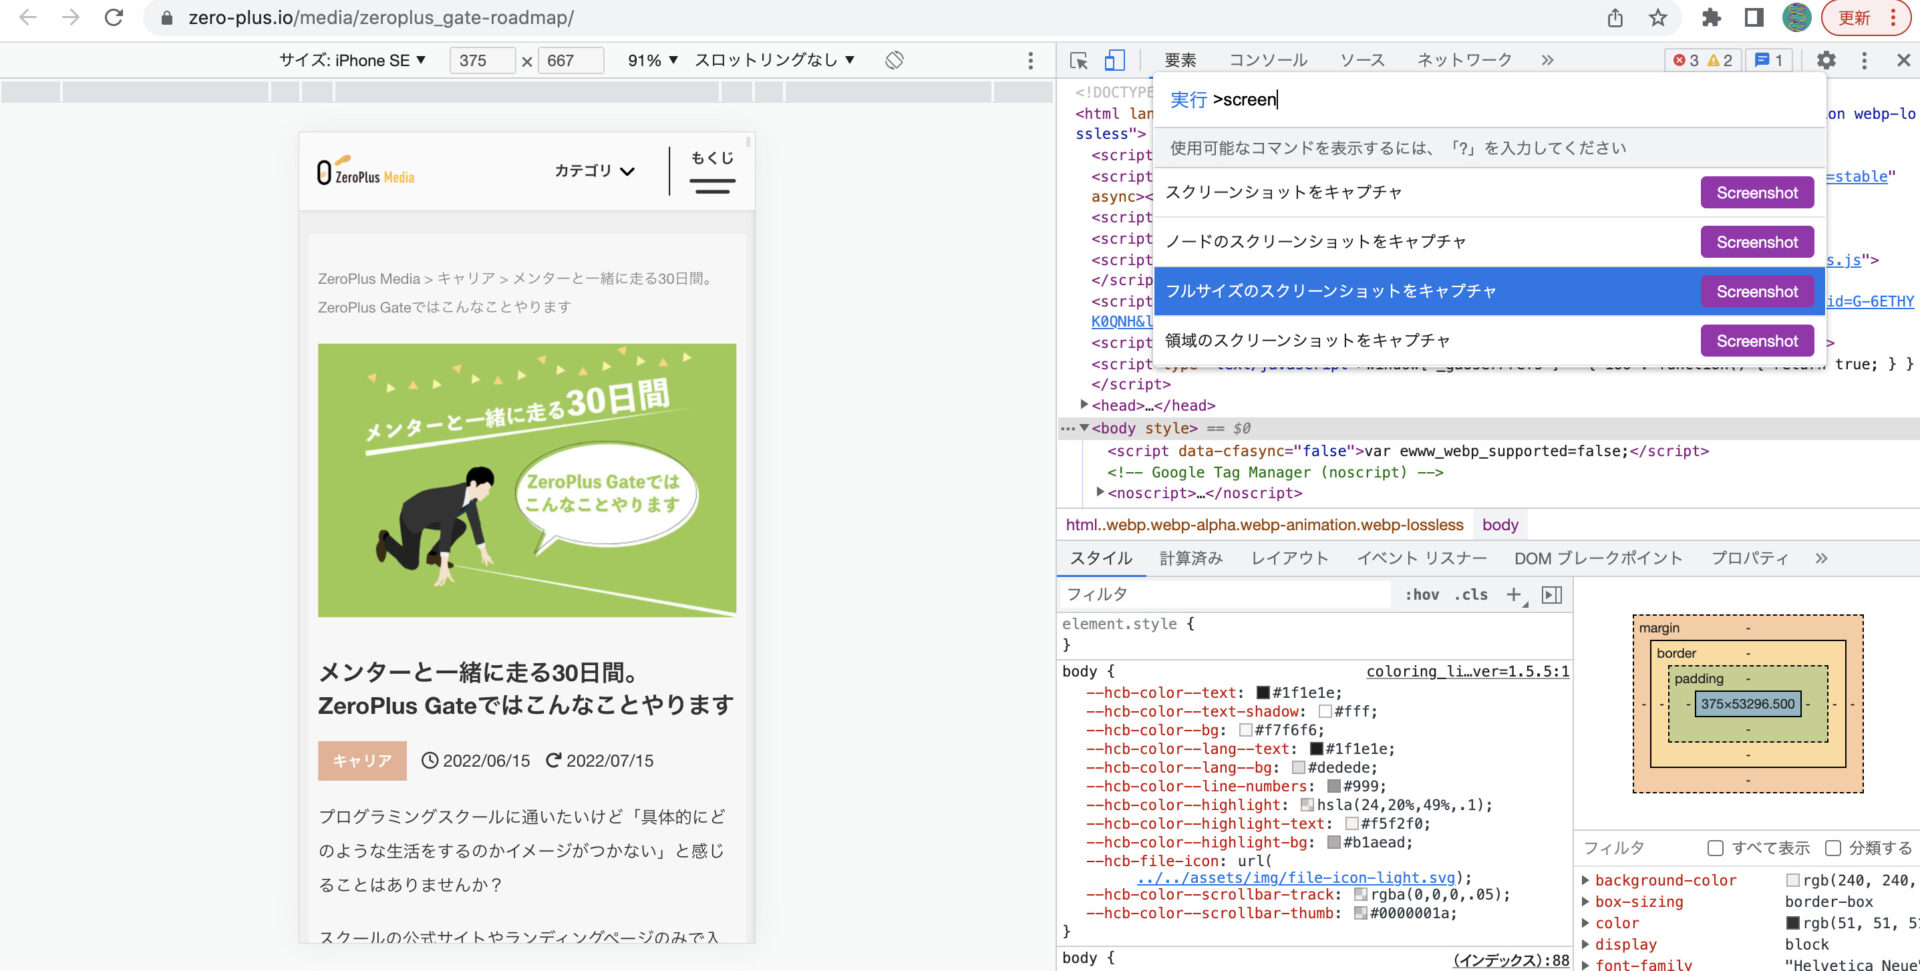The height and width of the screenshot is (971, 1920).
Task: Open the device size iPhone SE dropdown
Action: coord(352,60)
